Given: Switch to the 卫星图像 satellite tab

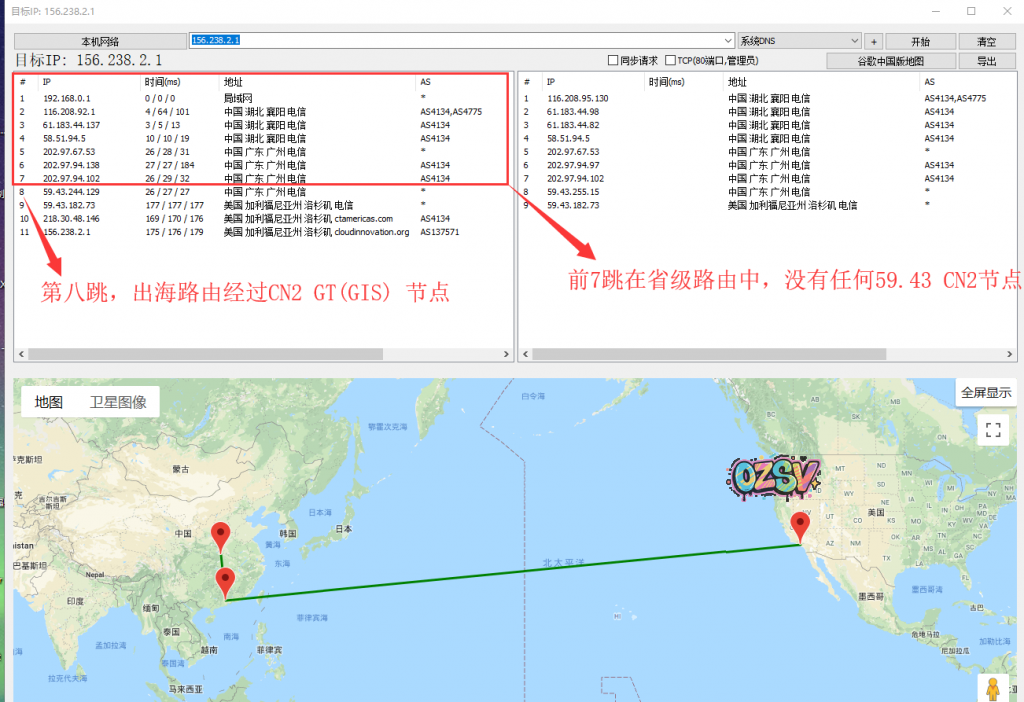Looking at the screenshot, I should point(118,402).
